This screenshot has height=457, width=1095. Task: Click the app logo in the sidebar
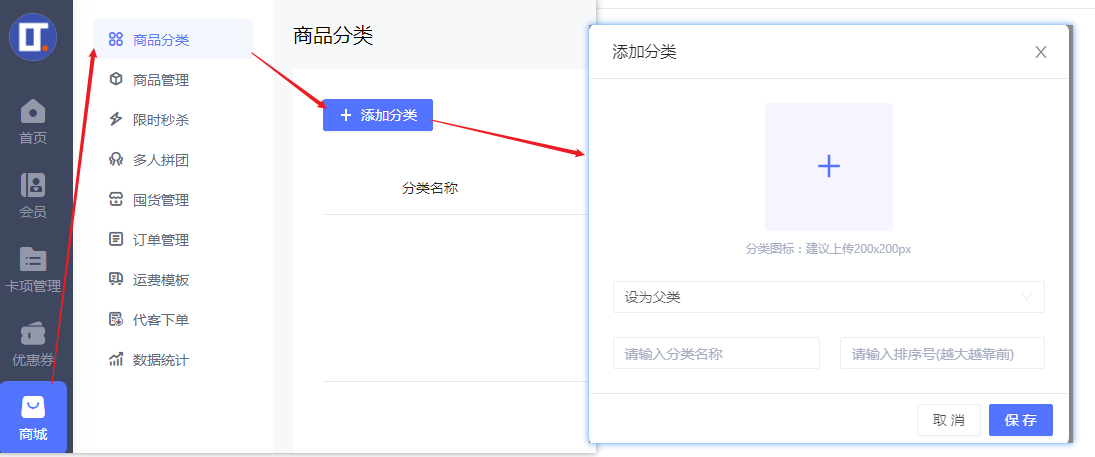coord(34,38)
